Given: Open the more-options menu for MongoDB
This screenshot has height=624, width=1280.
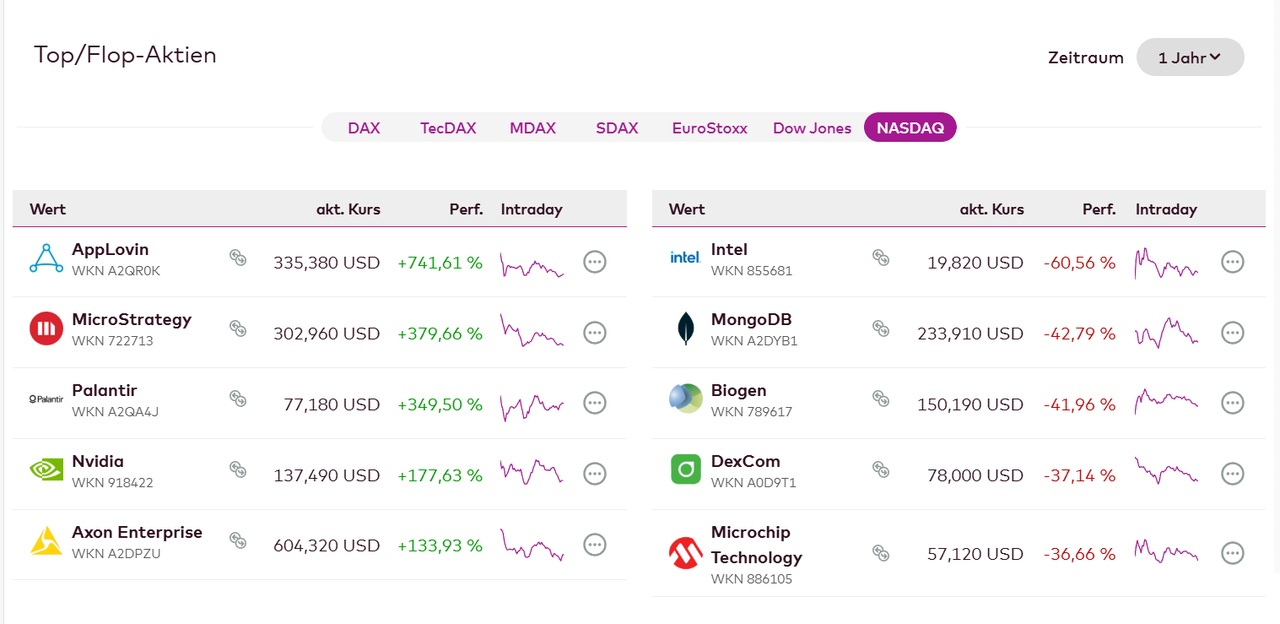Looking at the screenshot, I should (1233, 333).
